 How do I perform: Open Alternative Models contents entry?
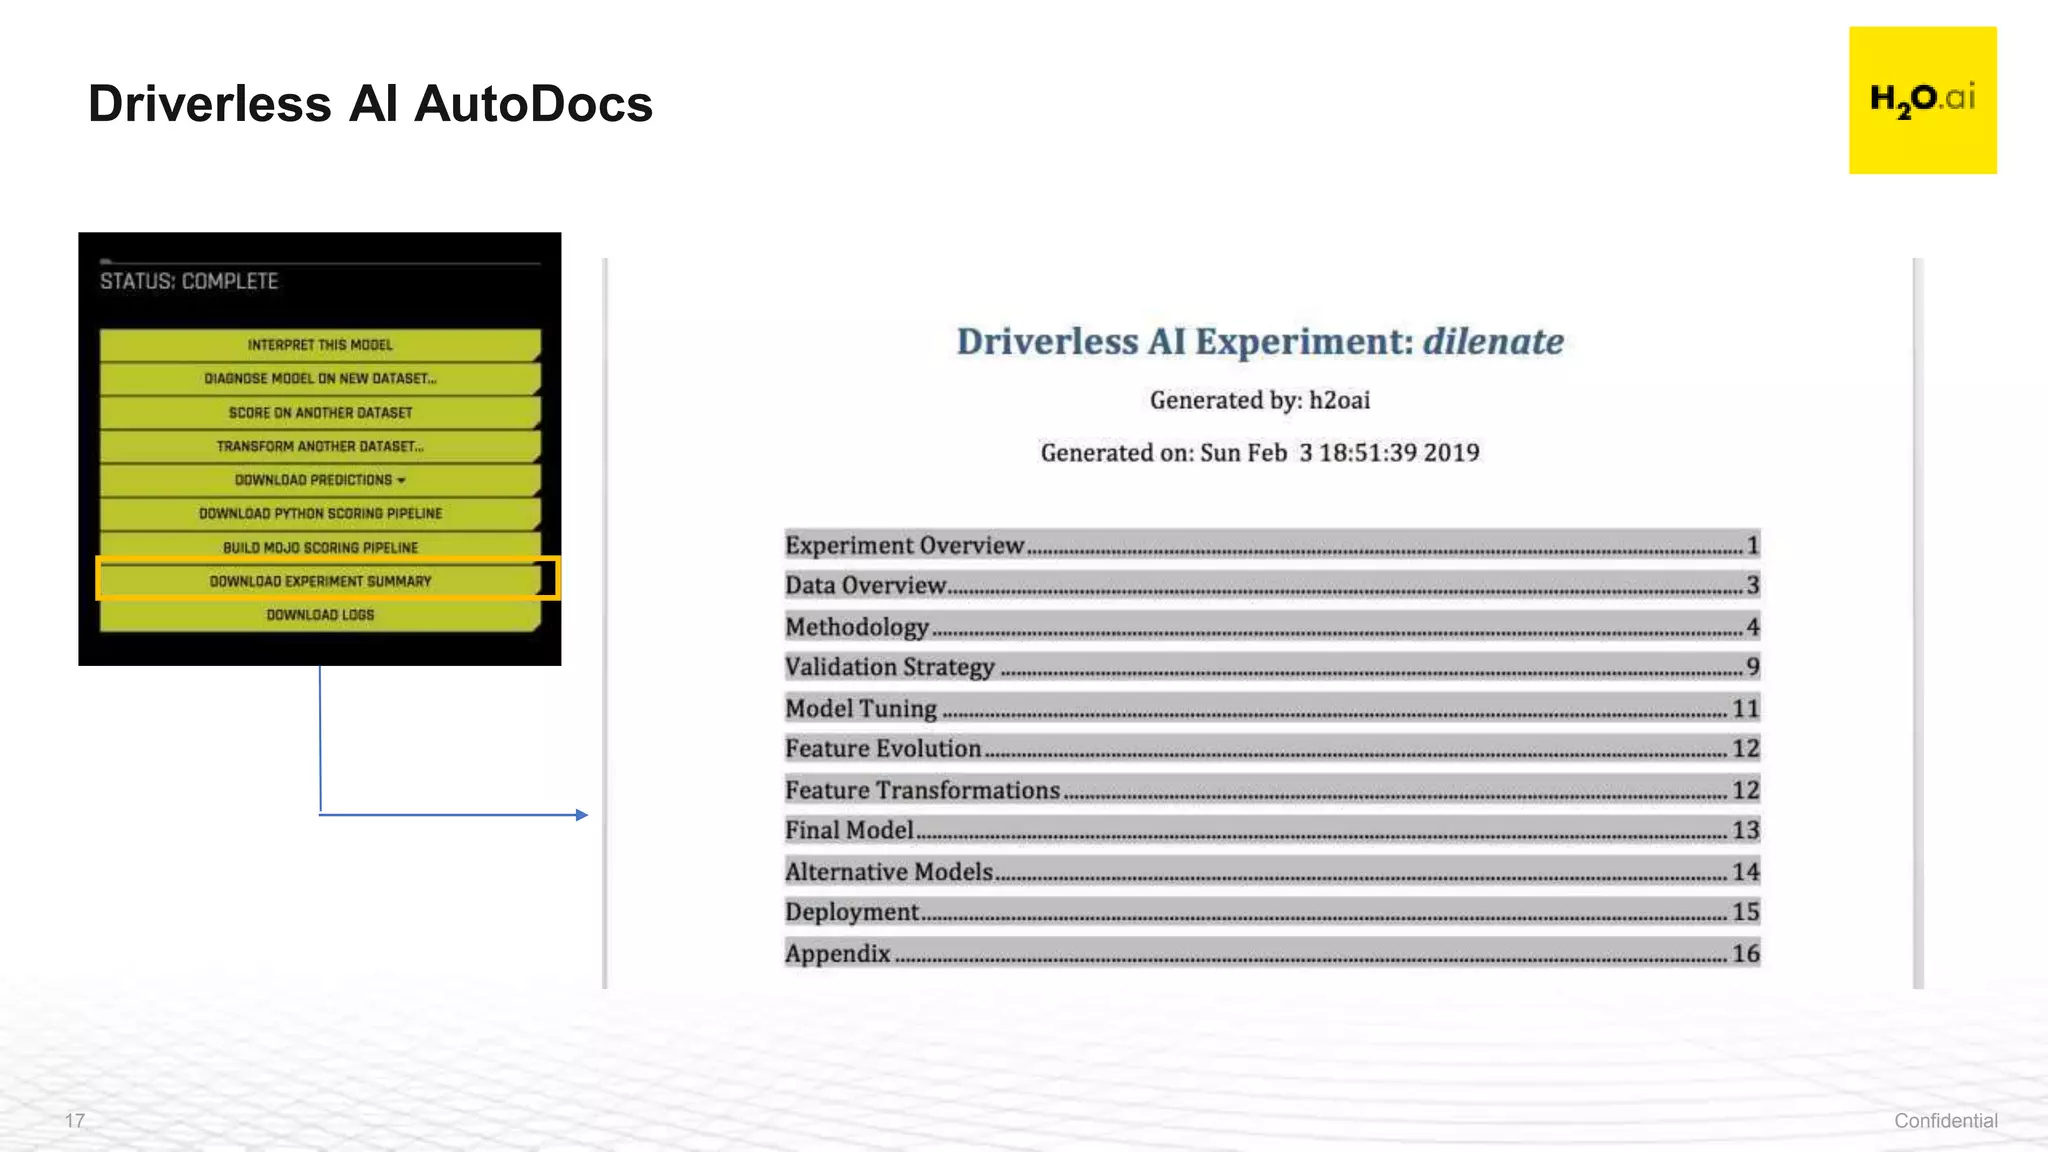(1272, 872)
